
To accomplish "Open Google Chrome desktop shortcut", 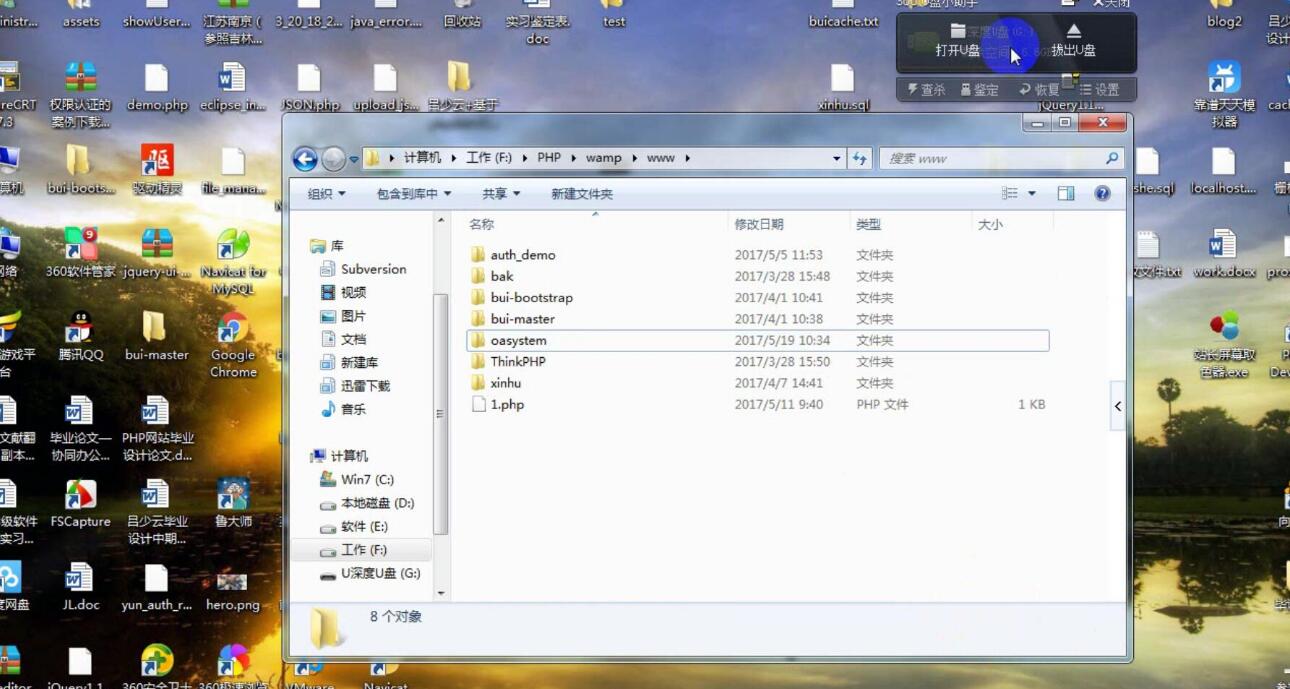I will (233, 345).
